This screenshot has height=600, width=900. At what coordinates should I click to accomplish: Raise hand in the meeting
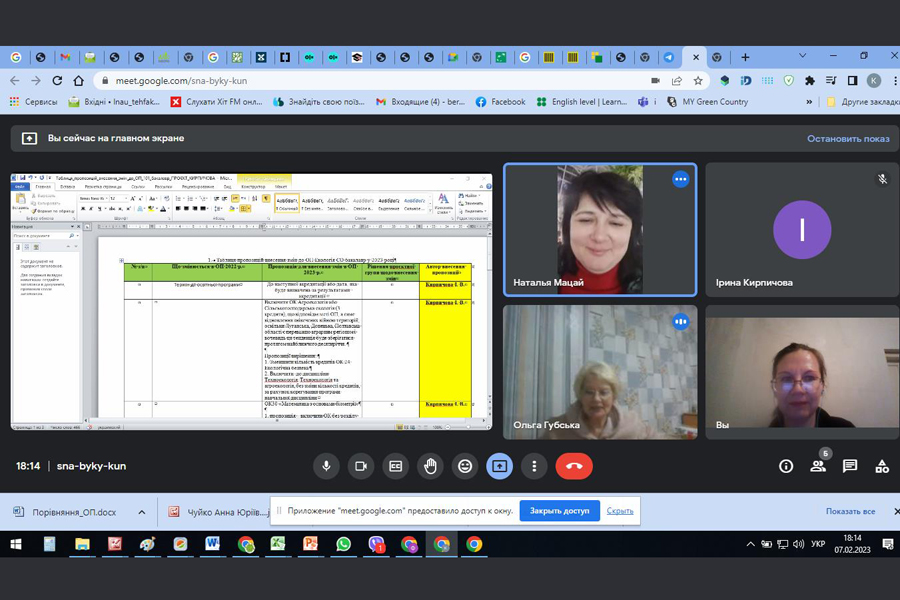430,466
